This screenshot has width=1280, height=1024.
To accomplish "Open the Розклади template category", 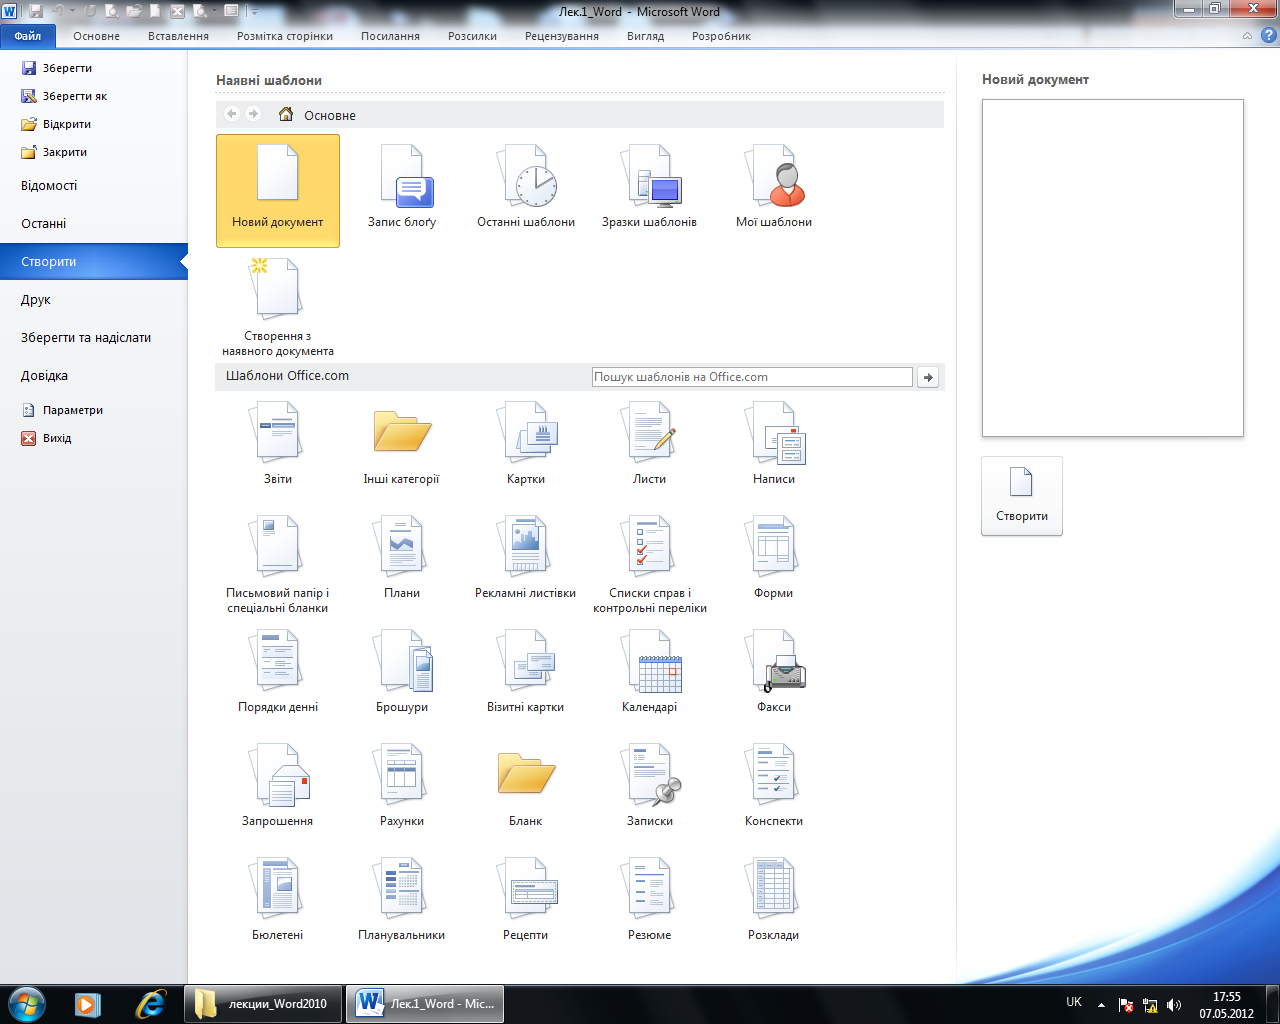I will [774, 899].
